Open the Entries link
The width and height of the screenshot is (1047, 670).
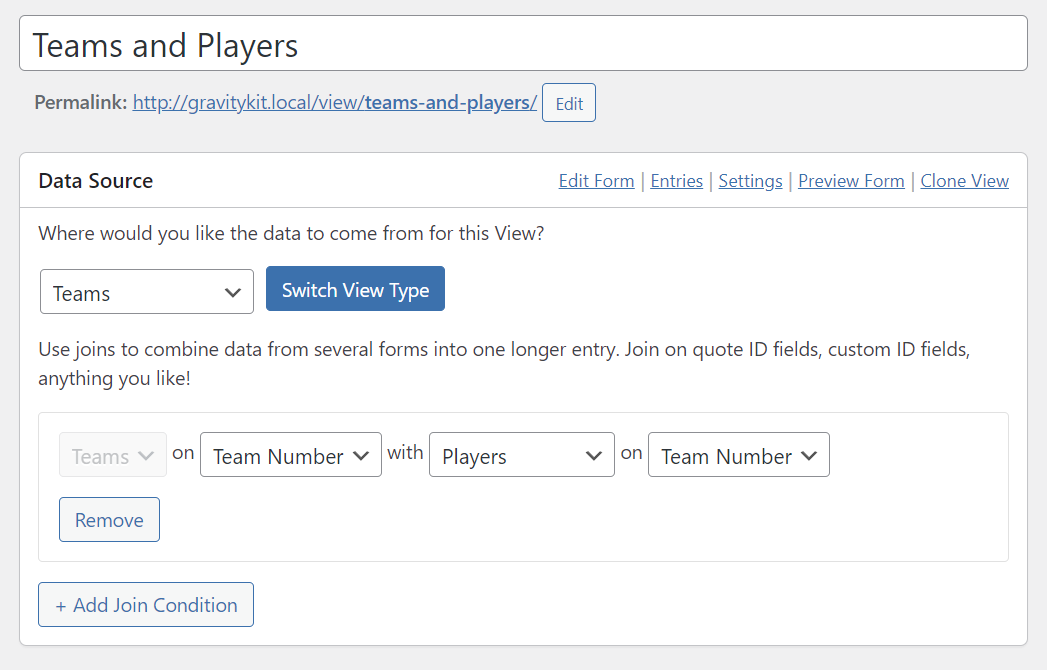(676, 181)
